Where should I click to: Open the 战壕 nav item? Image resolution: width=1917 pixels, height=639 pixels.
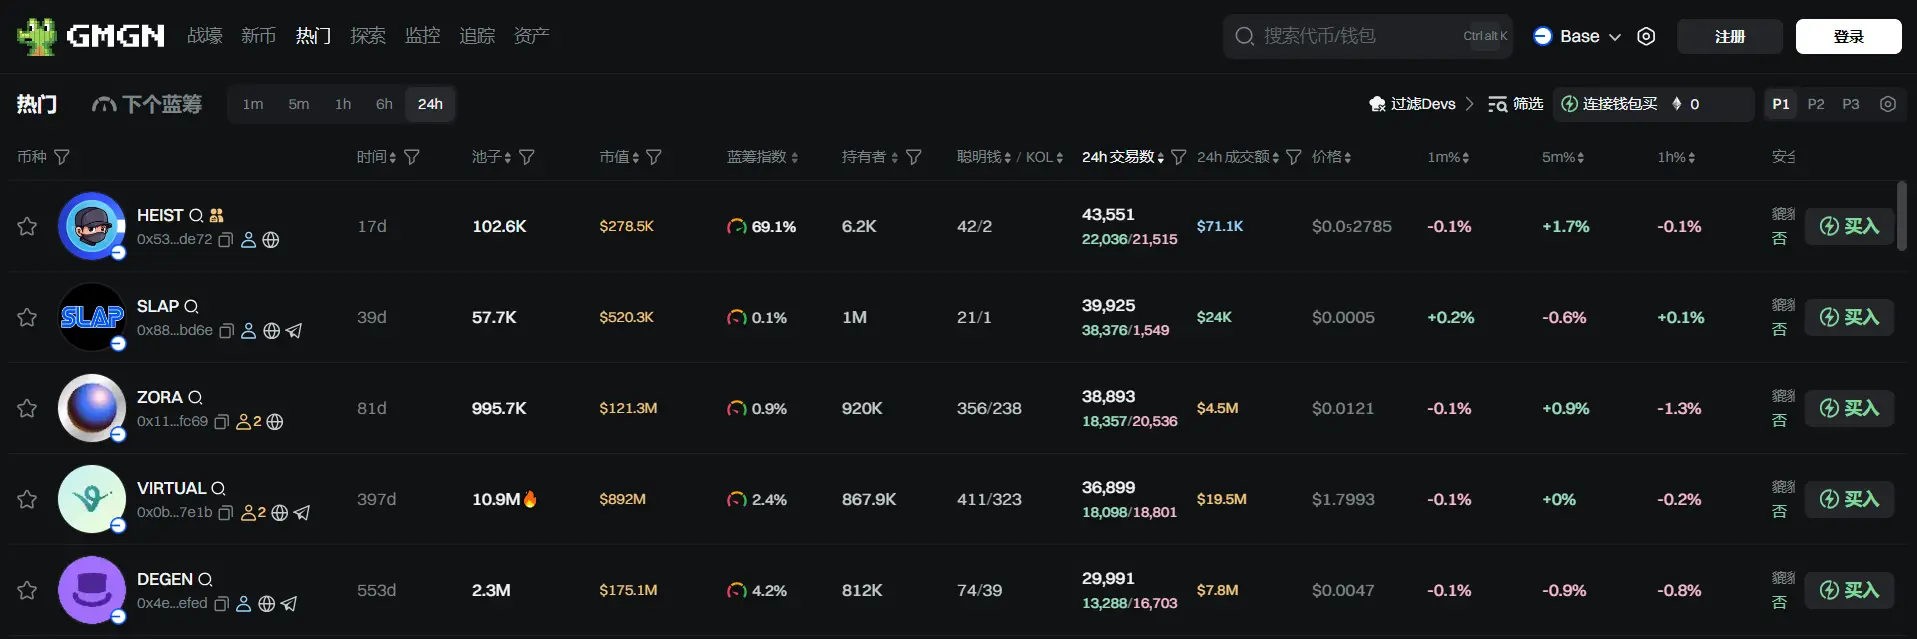(205, 36)
